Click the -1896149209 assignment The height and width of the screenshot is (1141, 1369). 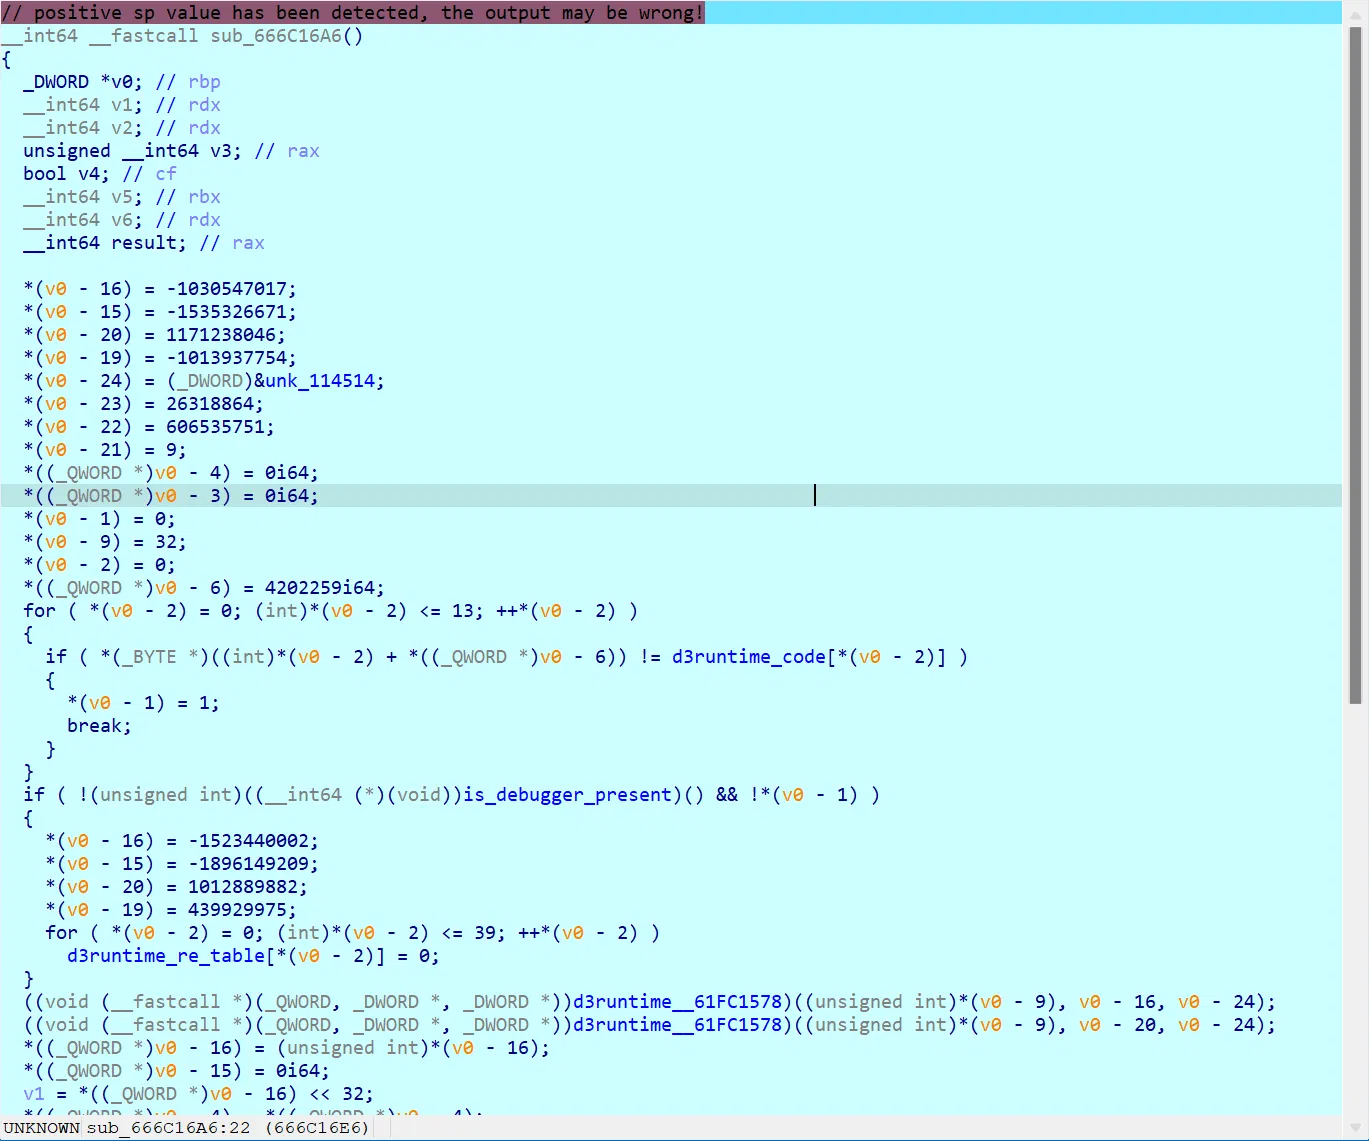[182, 864]
